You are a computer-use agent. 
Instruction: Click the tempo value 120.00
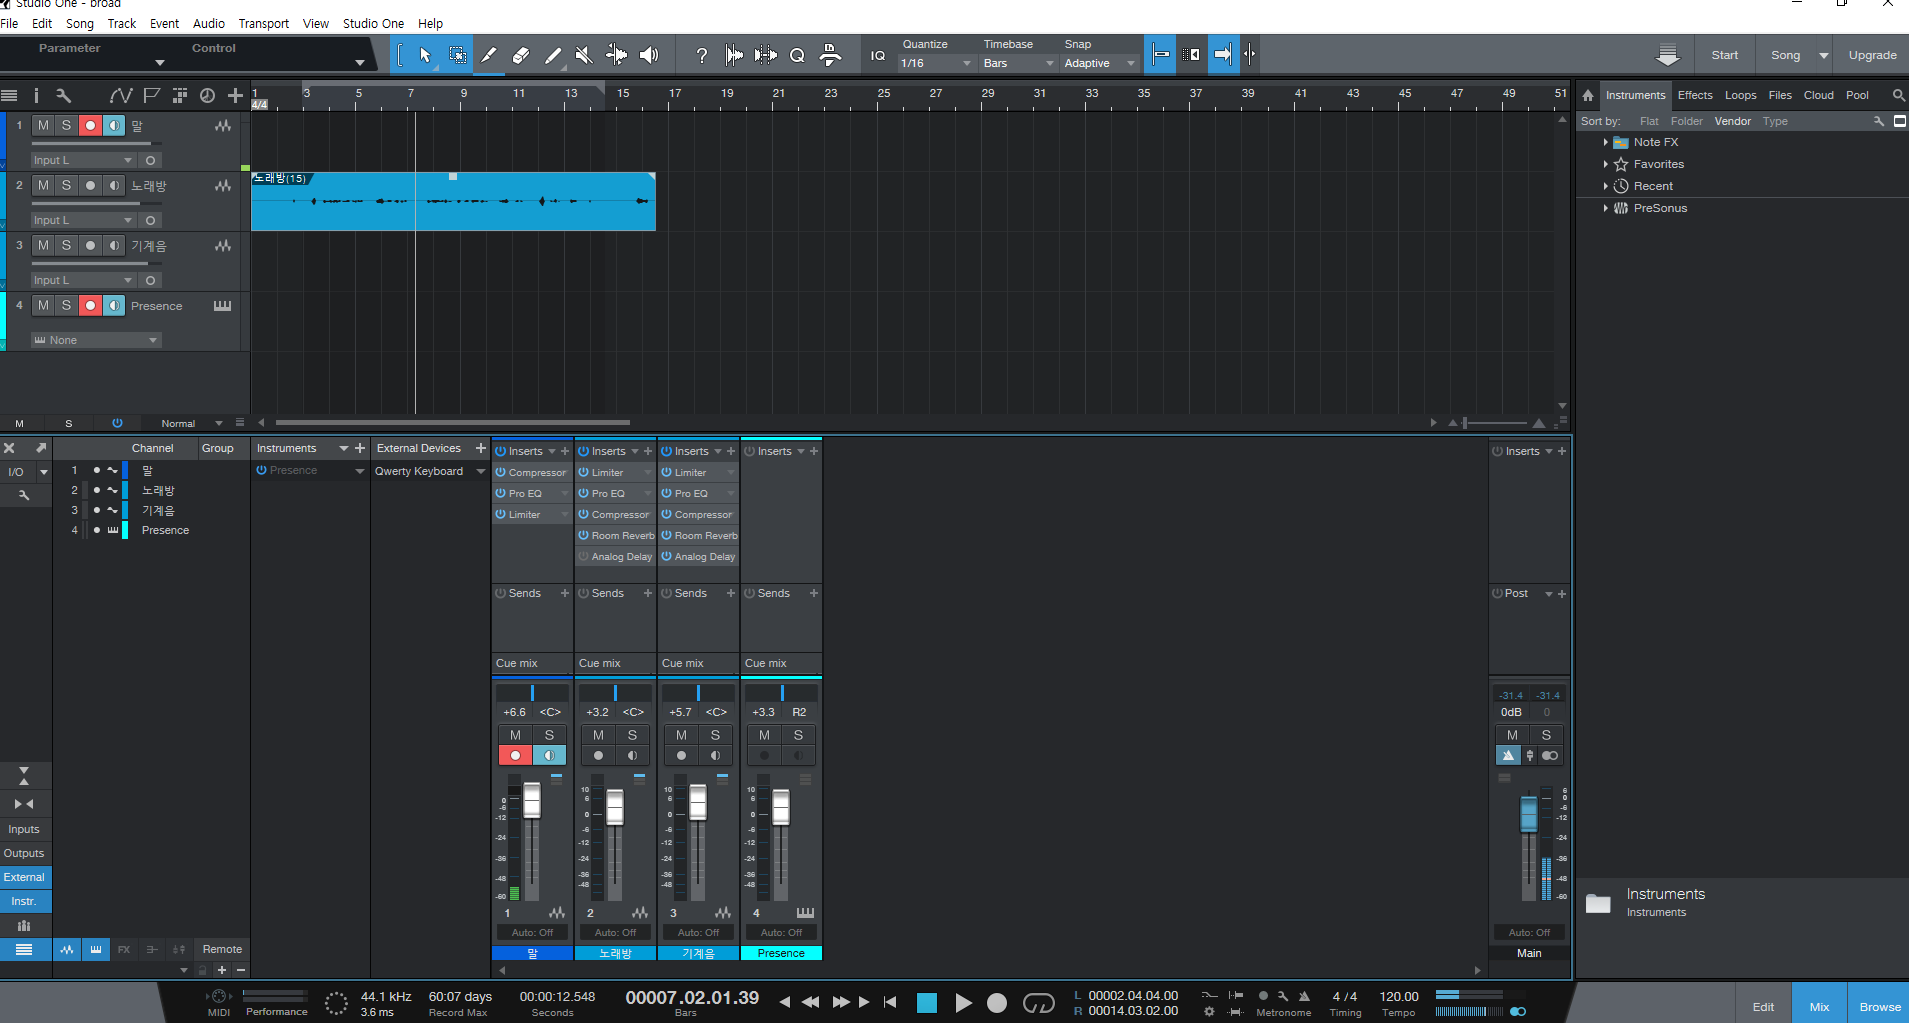[x=1399, y=996]
